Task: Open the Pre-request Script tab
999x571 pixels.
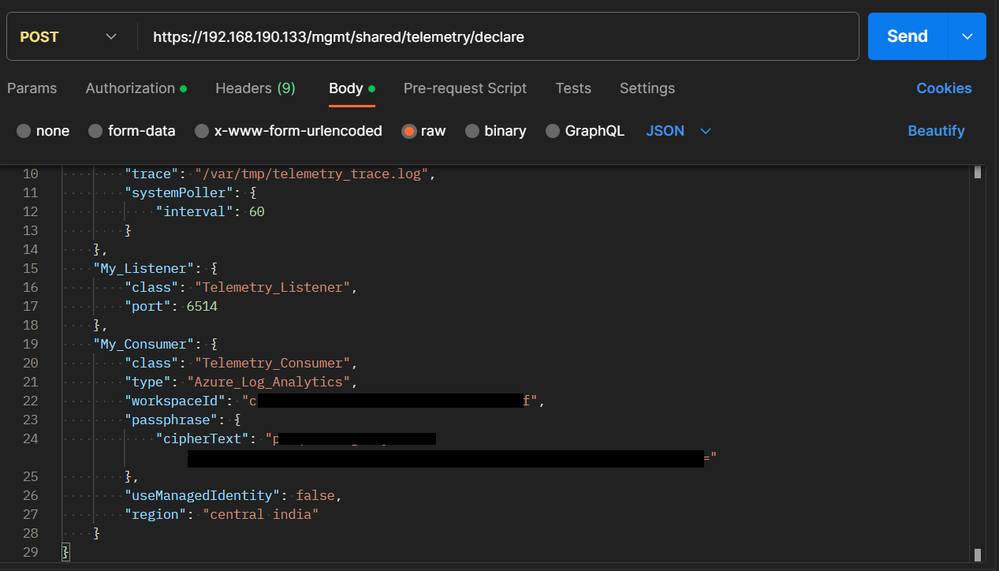Action: [465, 88]
